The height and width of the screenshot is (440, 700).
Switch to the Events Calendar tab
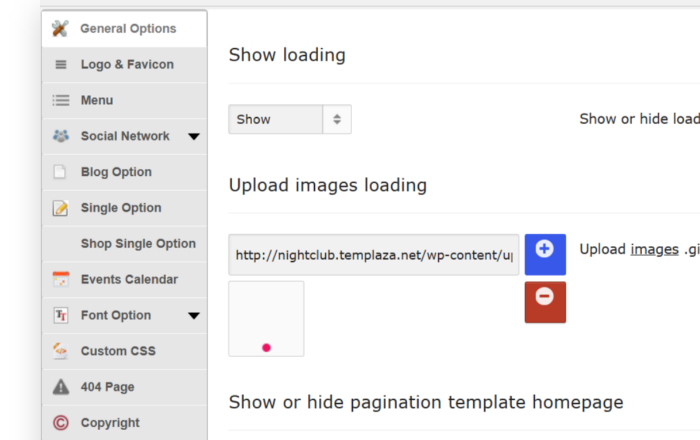124,280
